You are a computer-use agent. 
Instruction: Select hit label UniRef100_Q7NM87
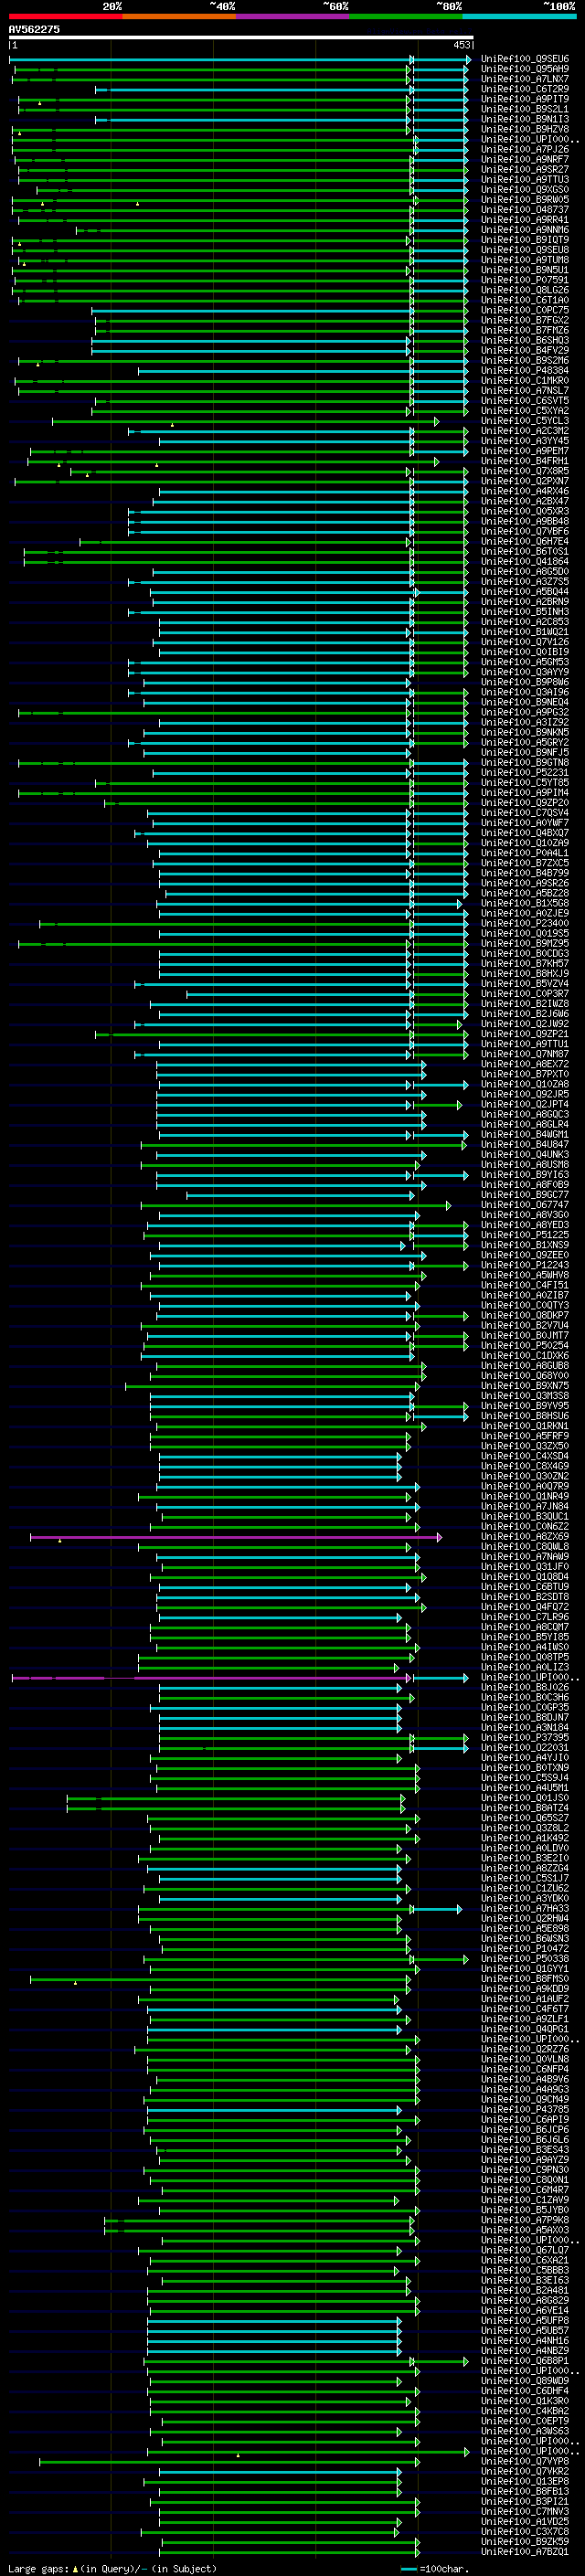click(525, 1054)
